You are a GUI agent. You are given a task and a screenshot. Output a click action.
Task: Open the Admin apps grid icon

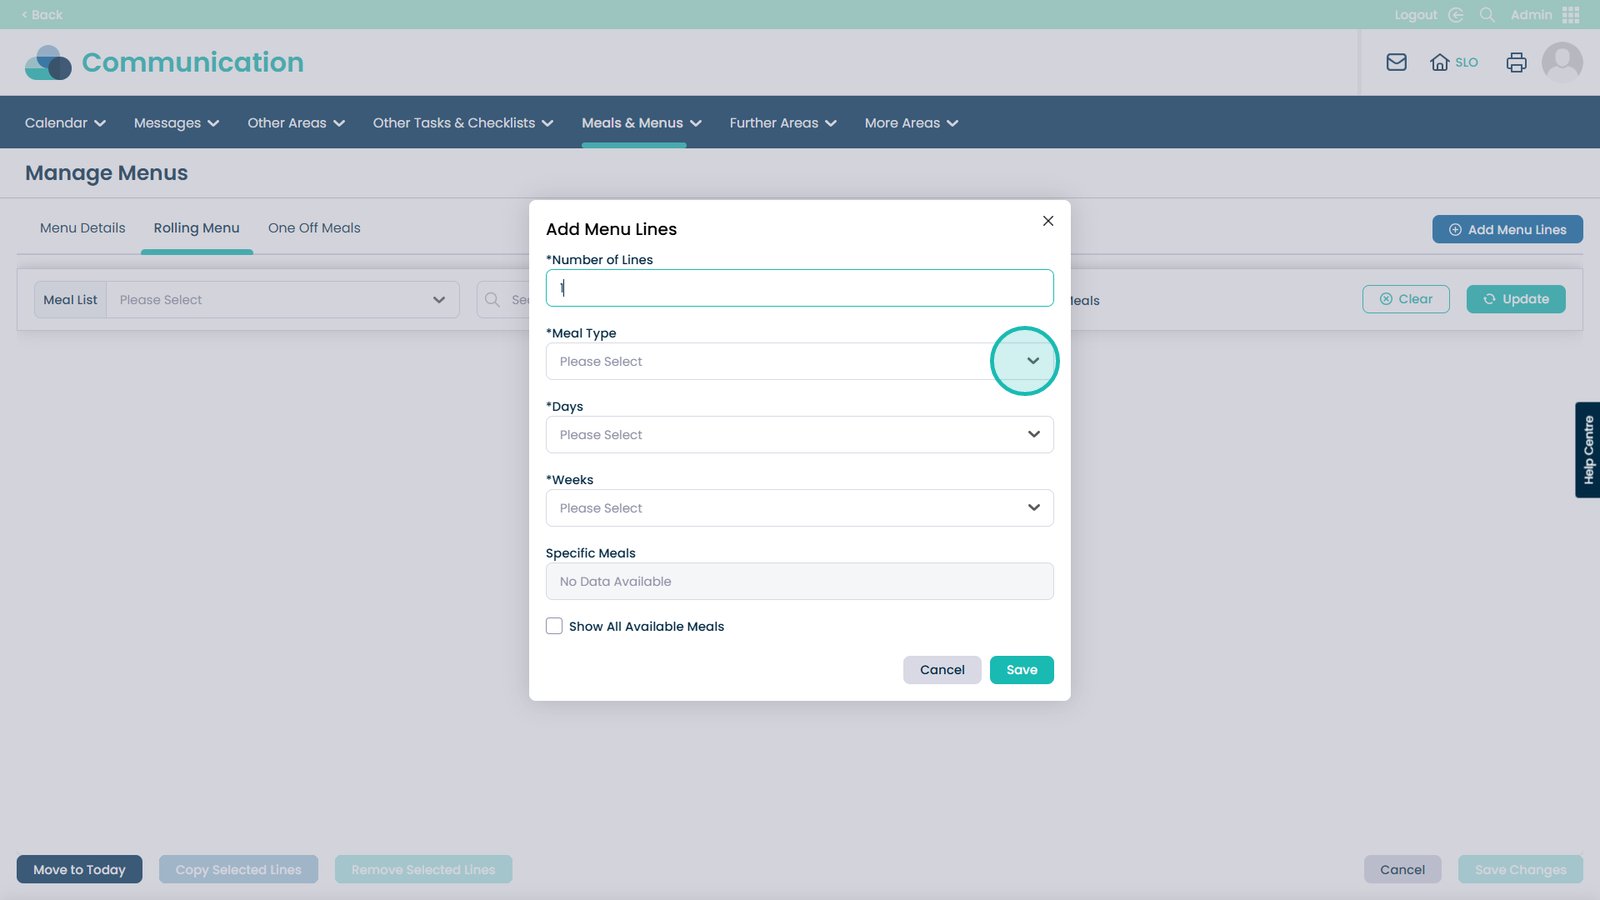(x=1570, y=15)
